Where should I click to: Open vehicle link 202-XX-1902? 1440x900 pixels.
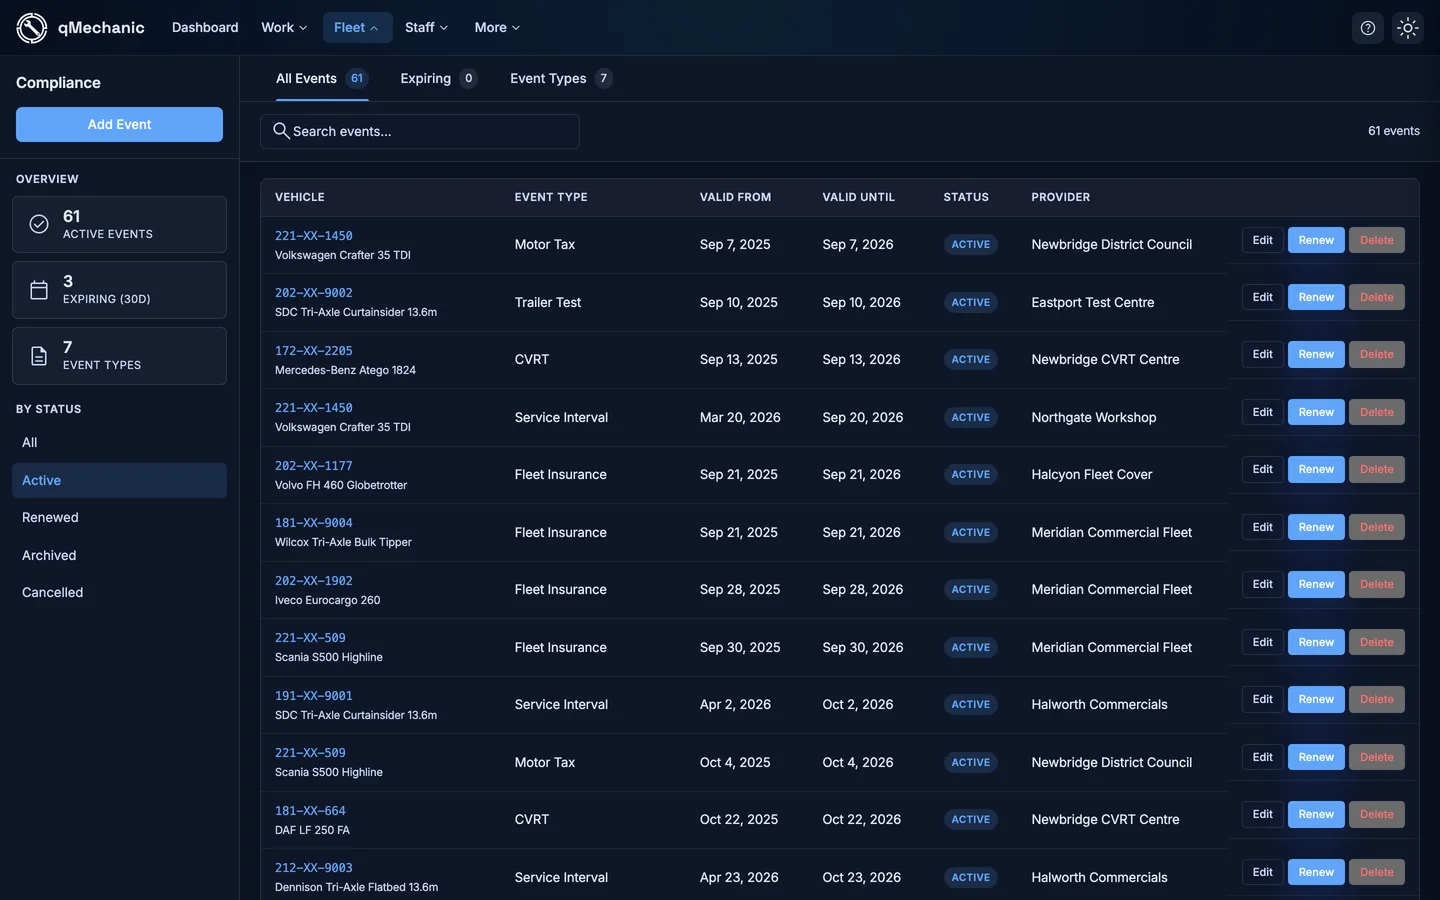point(314,581)
